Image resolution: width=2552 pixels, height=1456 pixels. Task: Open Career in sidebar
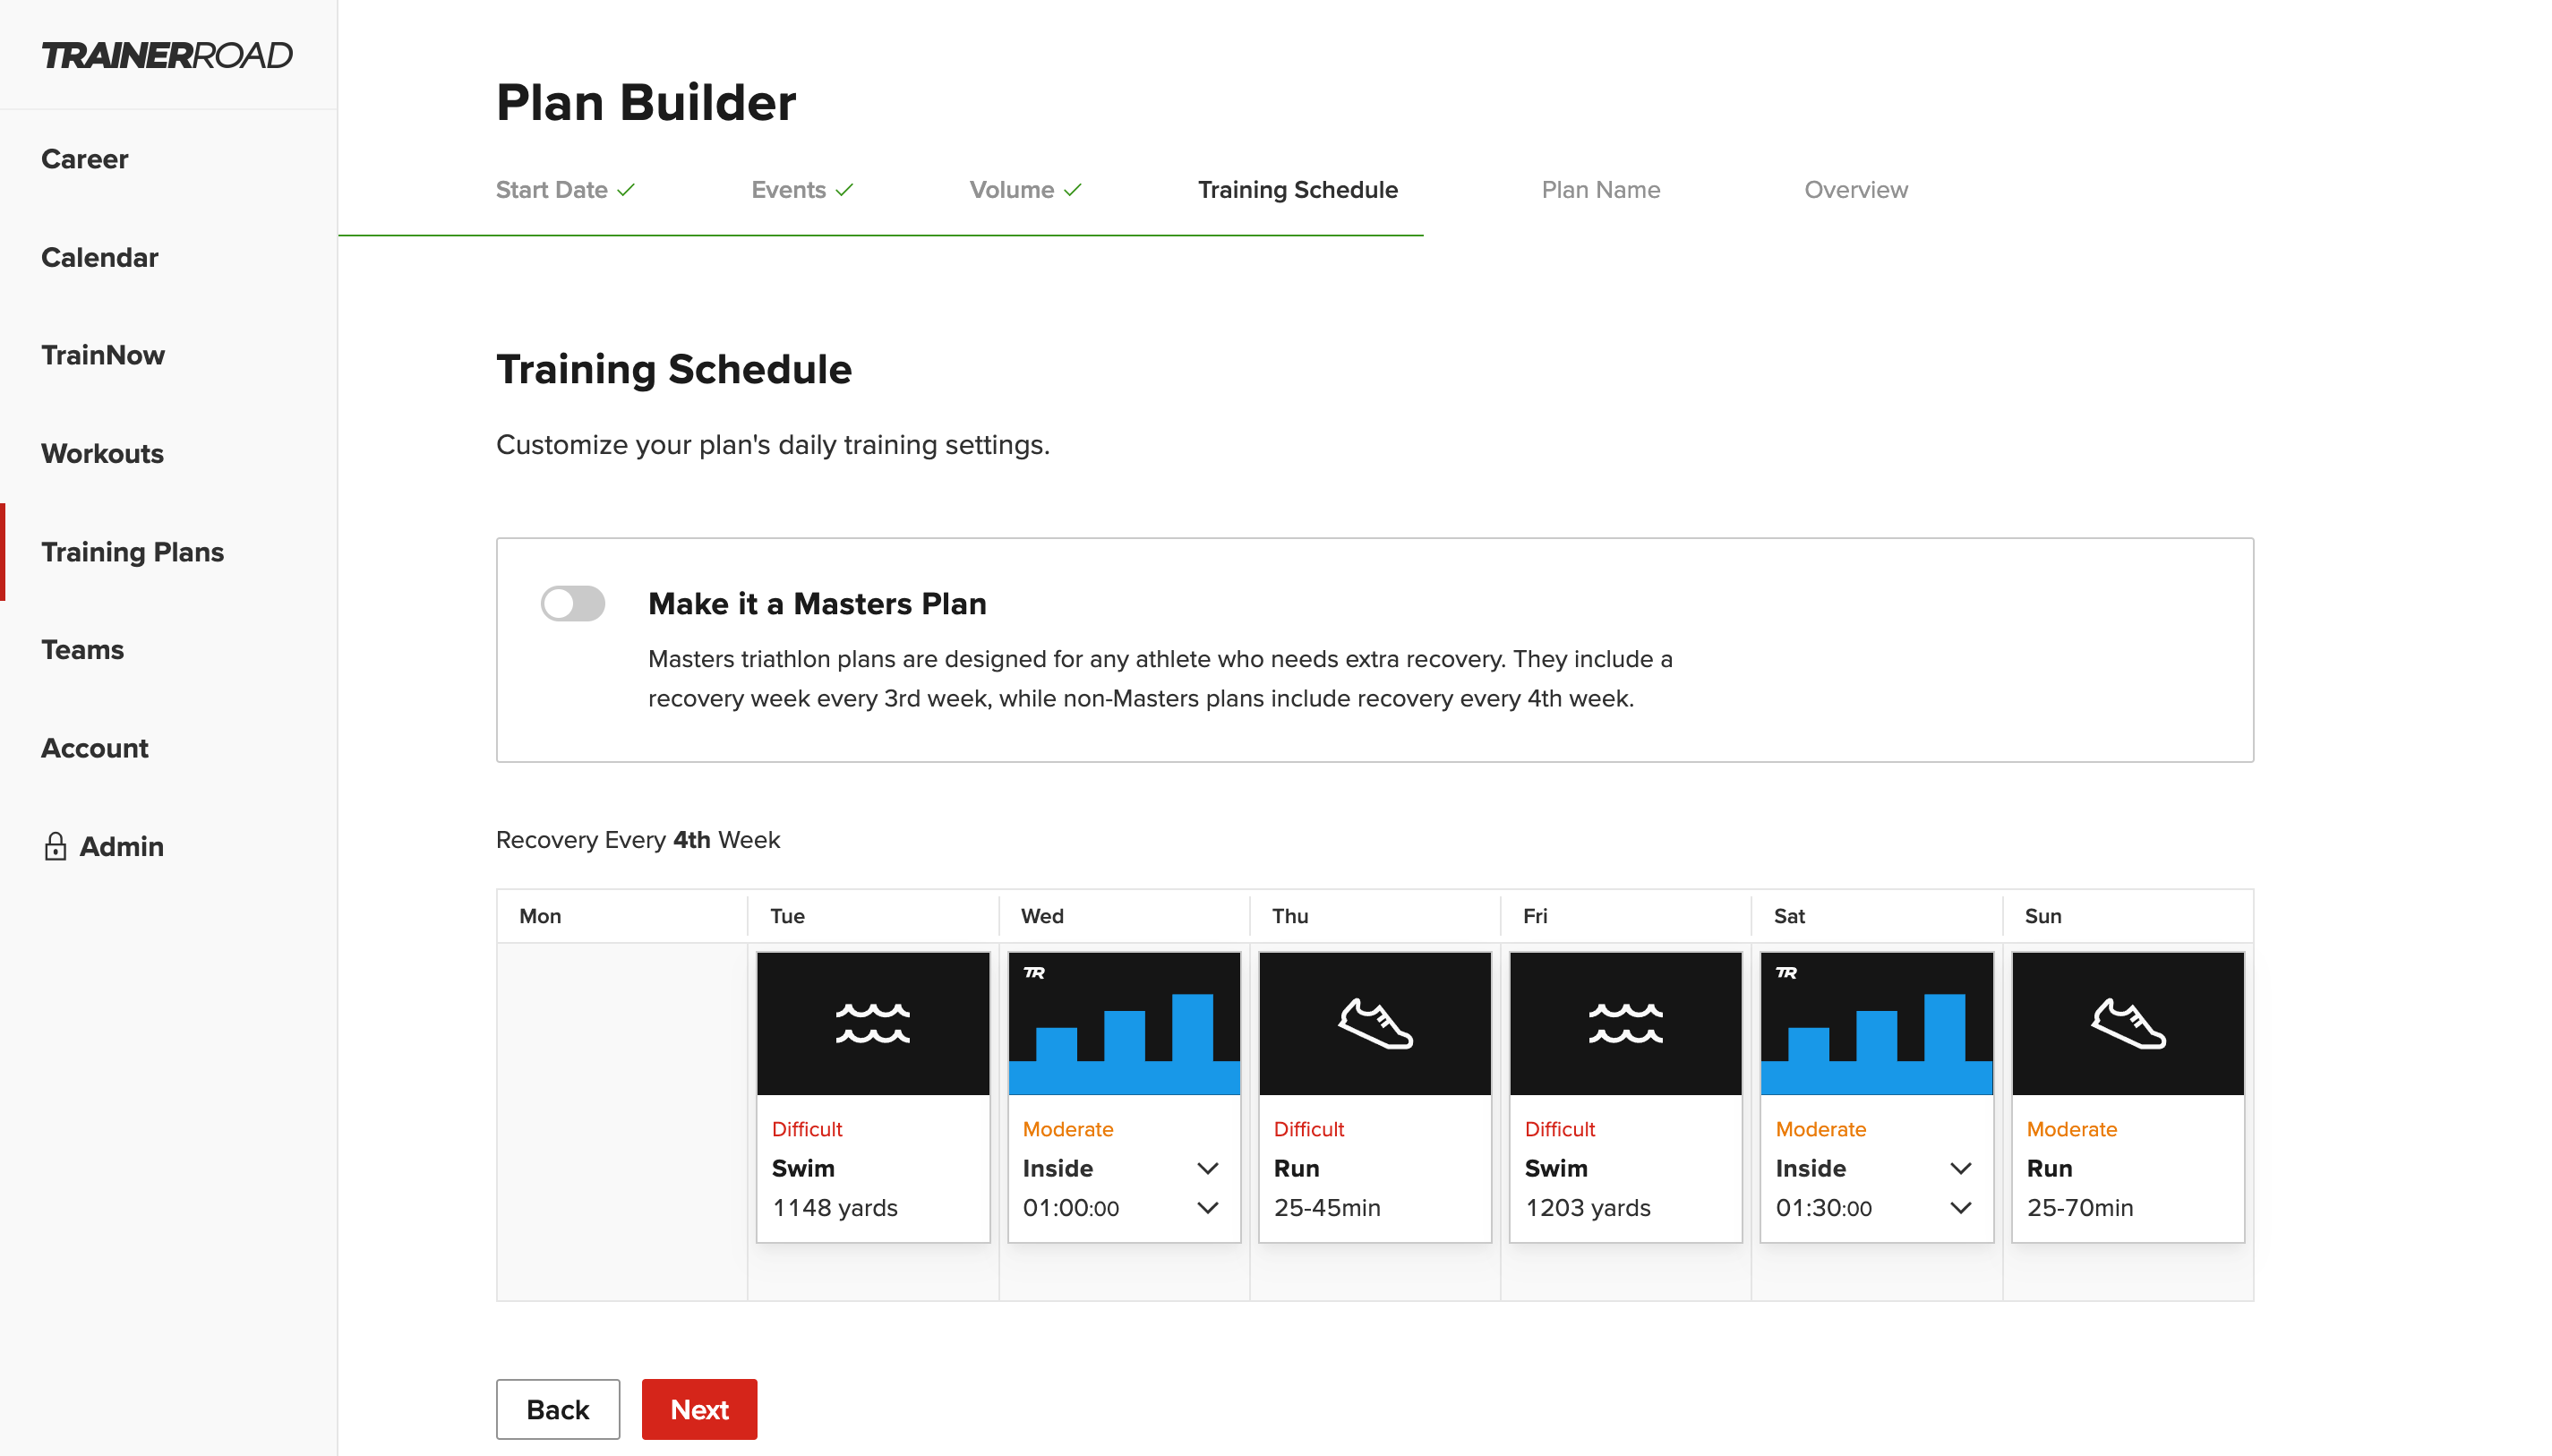pyautogui.click(x=85, y=159)
